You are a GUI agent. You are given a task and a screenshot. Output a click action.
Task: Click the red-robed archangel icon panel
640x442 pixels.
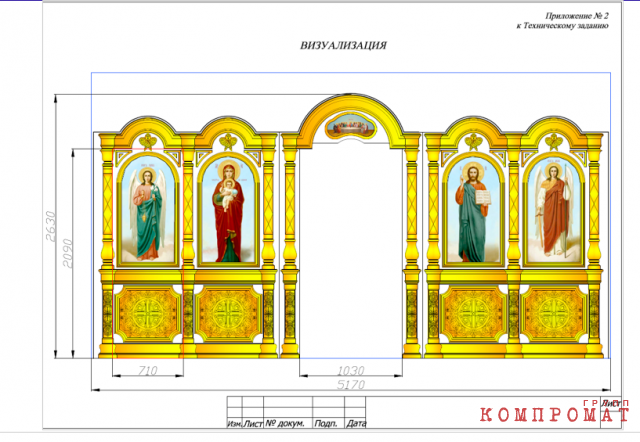(554, 210)
